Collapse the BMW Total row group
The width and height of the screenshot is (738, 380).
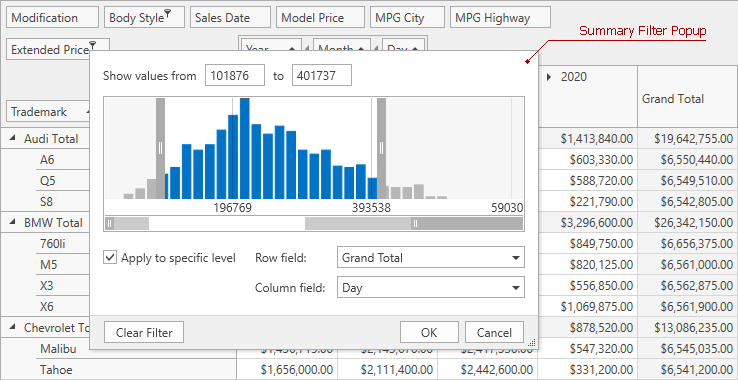[14, 222]
